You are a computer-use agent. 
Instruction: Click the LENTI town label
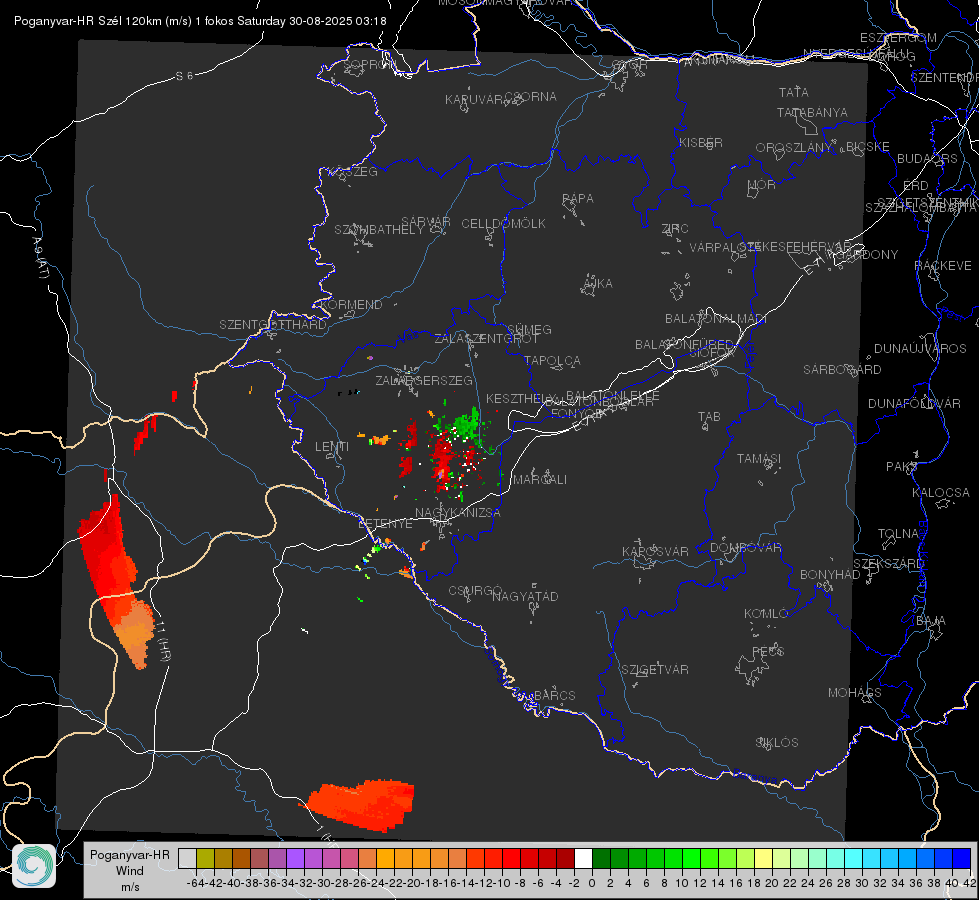click(332, 447)
